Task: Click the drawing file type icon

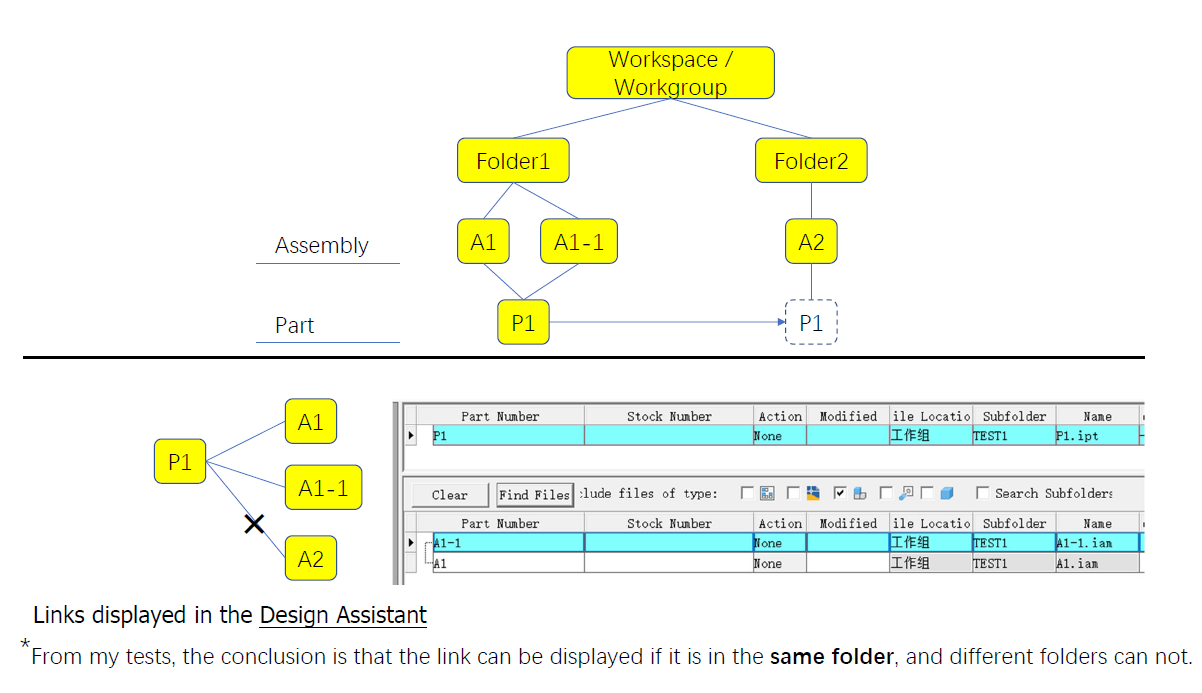Action: (x=767, y=493)
